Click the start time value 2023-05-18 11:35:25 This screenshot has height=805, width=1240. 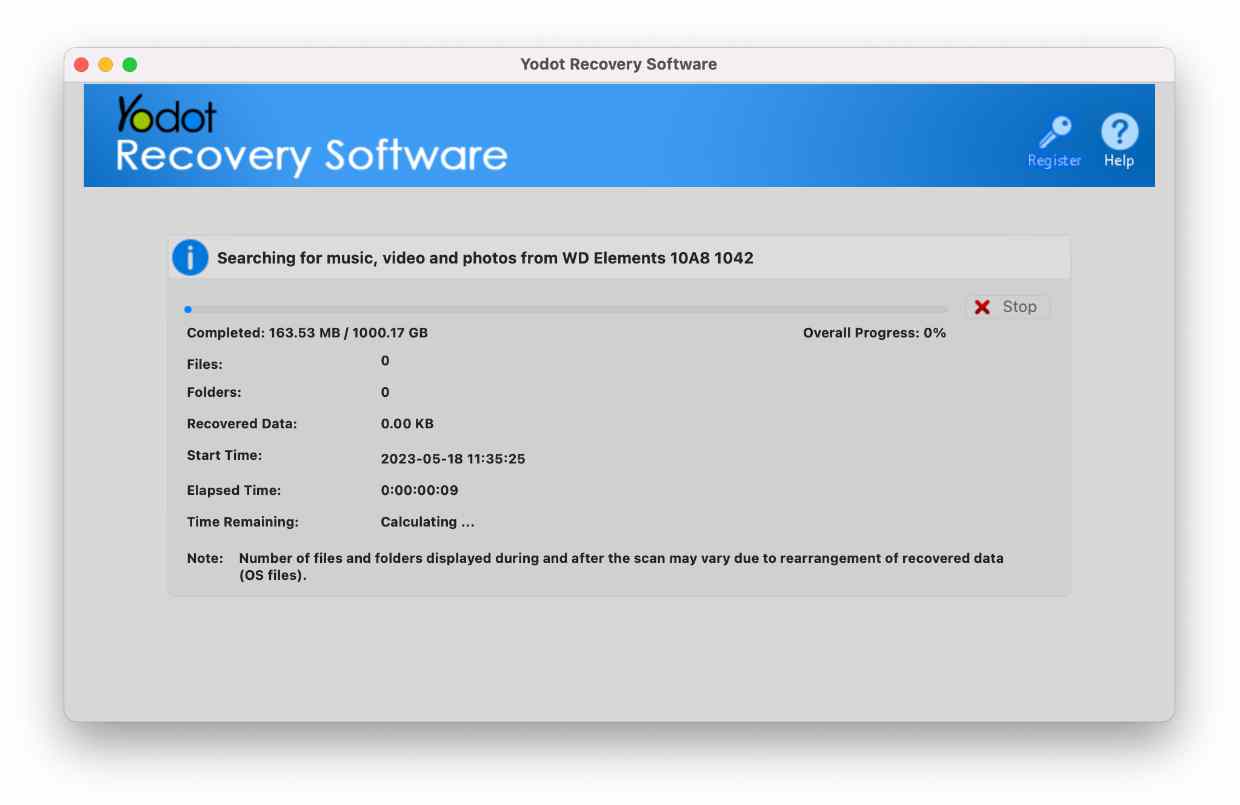coord(453,460)
